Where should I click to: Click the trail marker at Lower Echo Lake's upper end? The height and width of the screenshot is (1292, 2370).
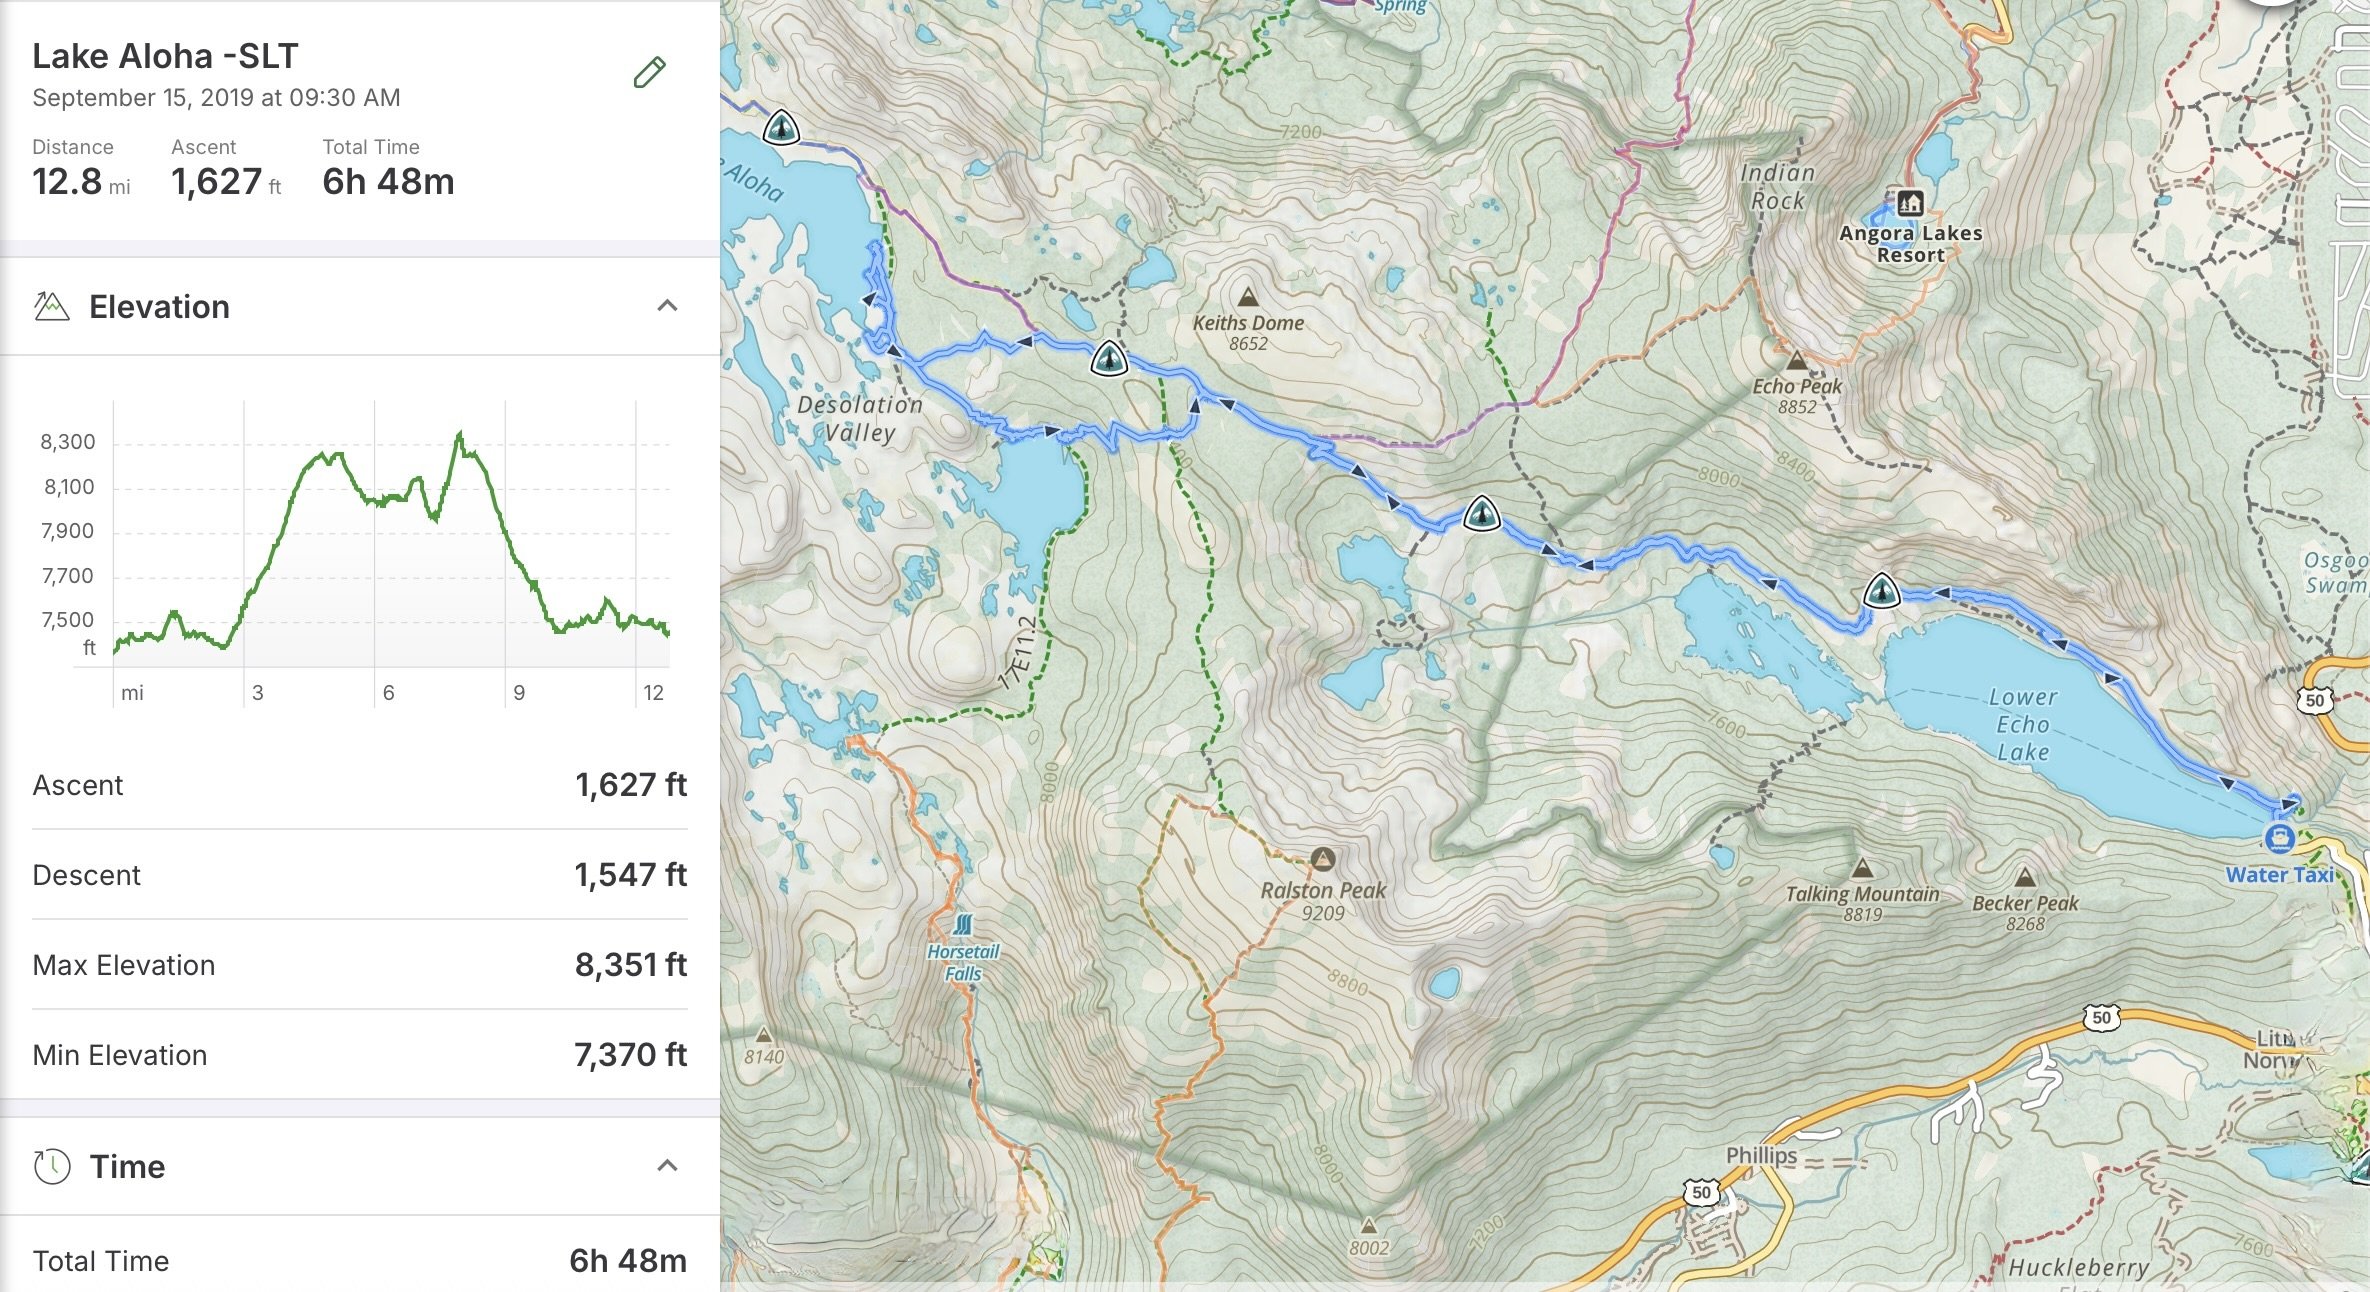[x=1881, y=591]
